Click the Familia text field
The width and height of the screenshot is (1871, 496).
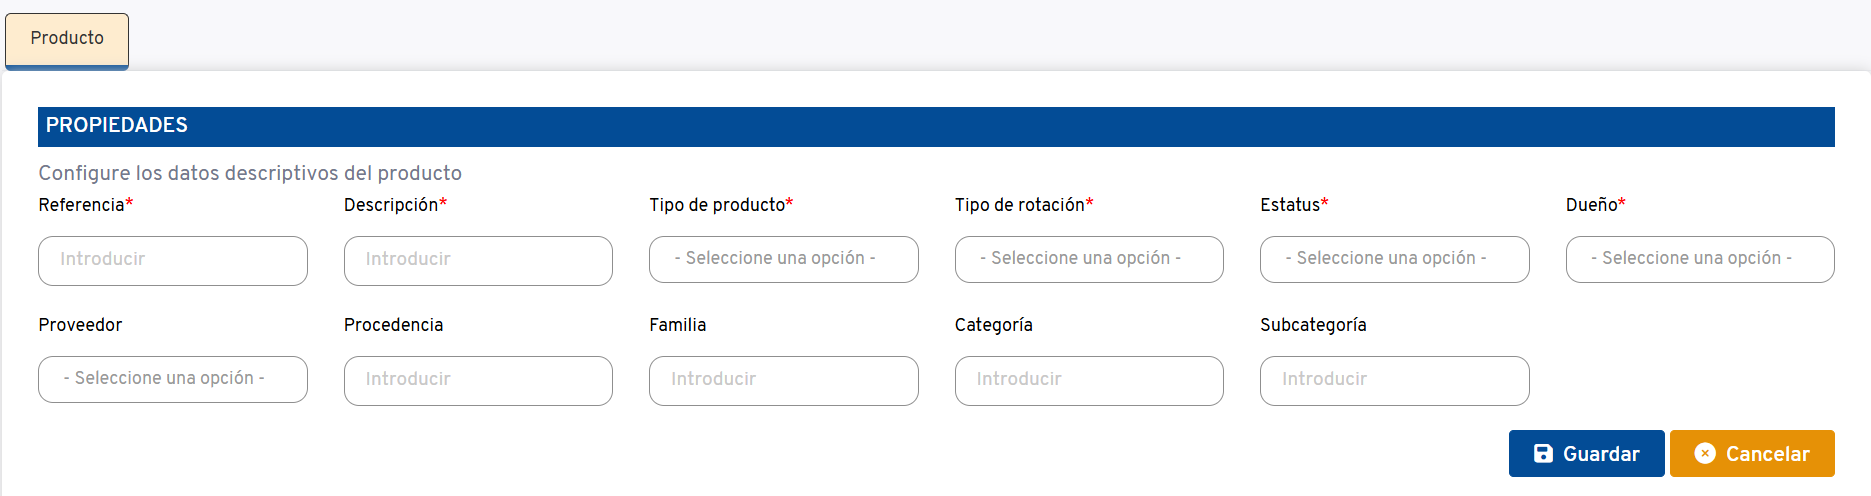pyautogui.click(x=783, y=380)
